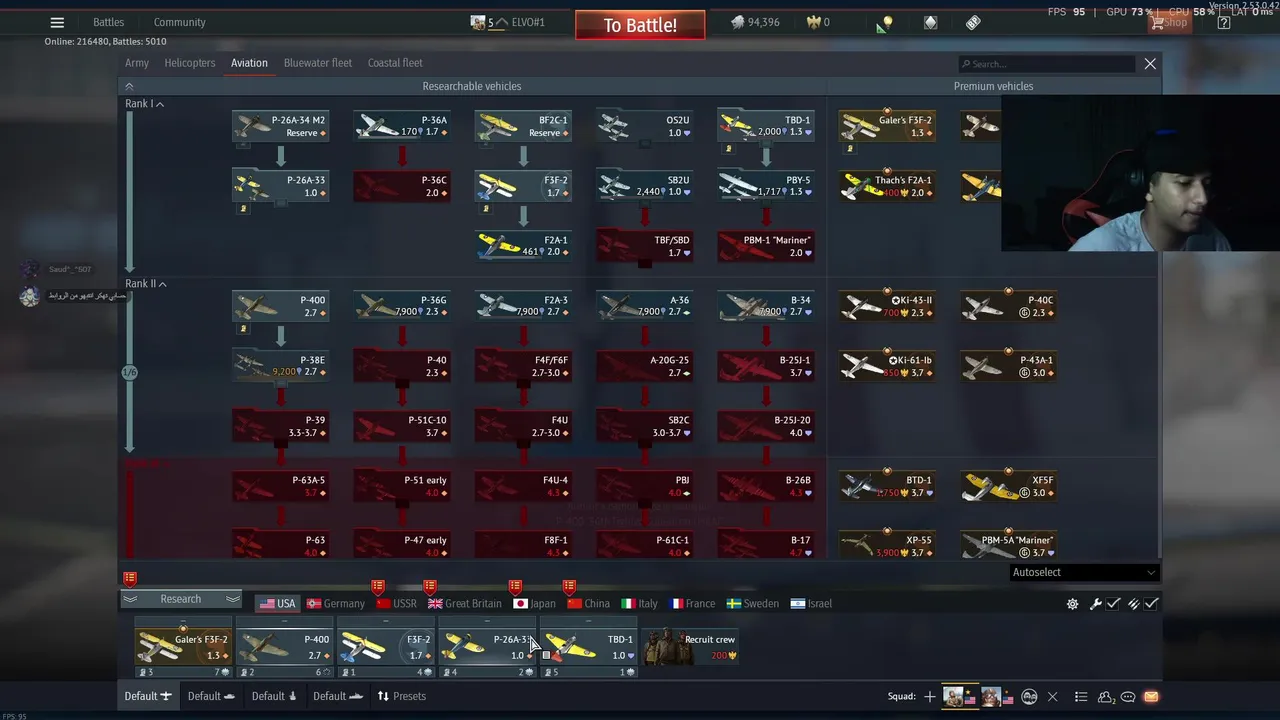Select the P-36A aircraft card
This screenshot has height=720, width=1280.
pos(402,126)
